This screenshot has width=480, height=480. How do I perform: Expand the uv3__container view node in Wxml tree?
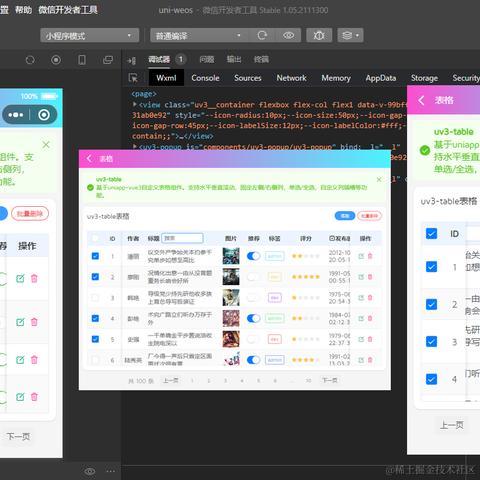135,104
